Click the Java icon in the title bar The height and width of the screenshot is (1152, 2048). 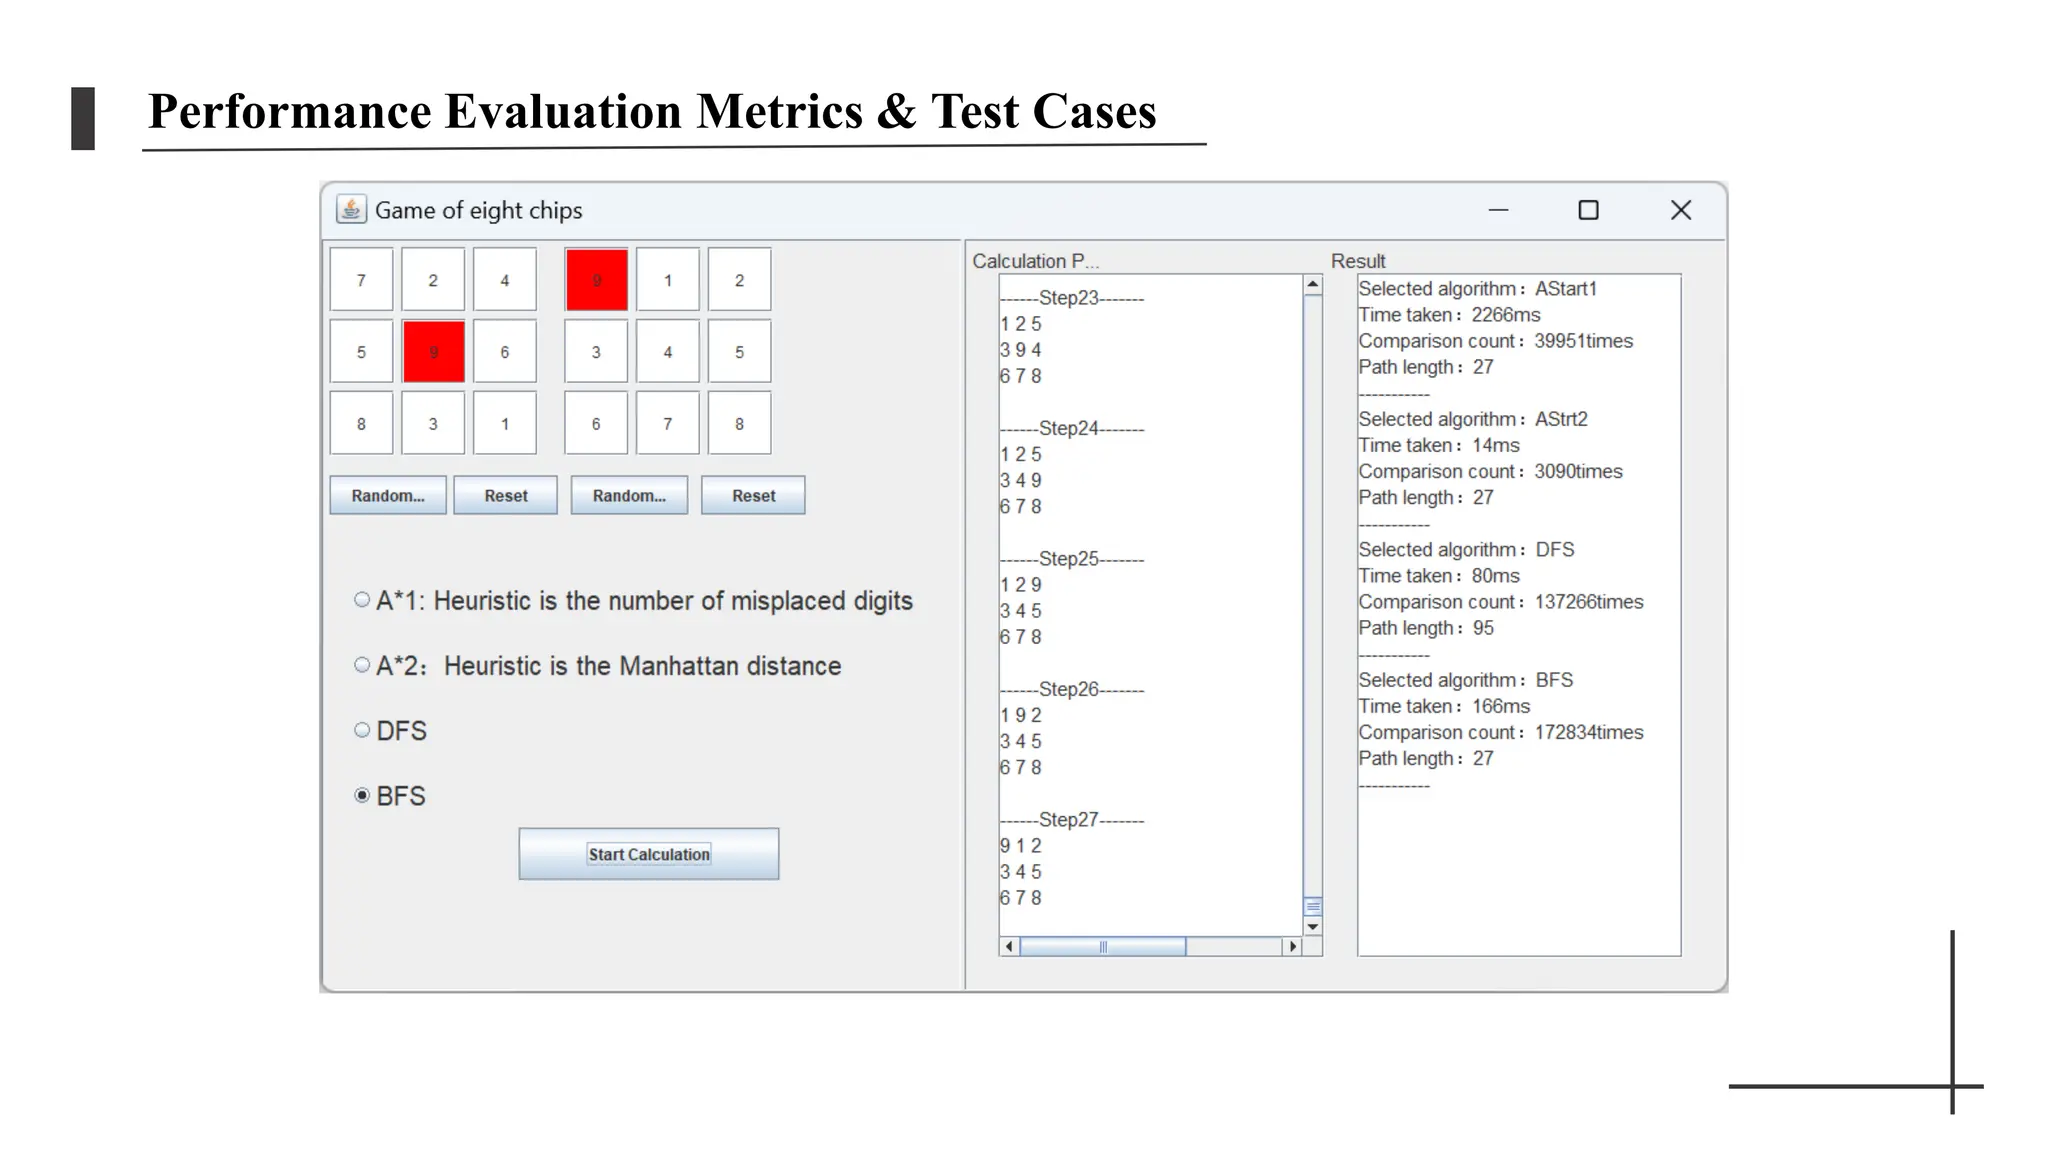coord(351,209)
